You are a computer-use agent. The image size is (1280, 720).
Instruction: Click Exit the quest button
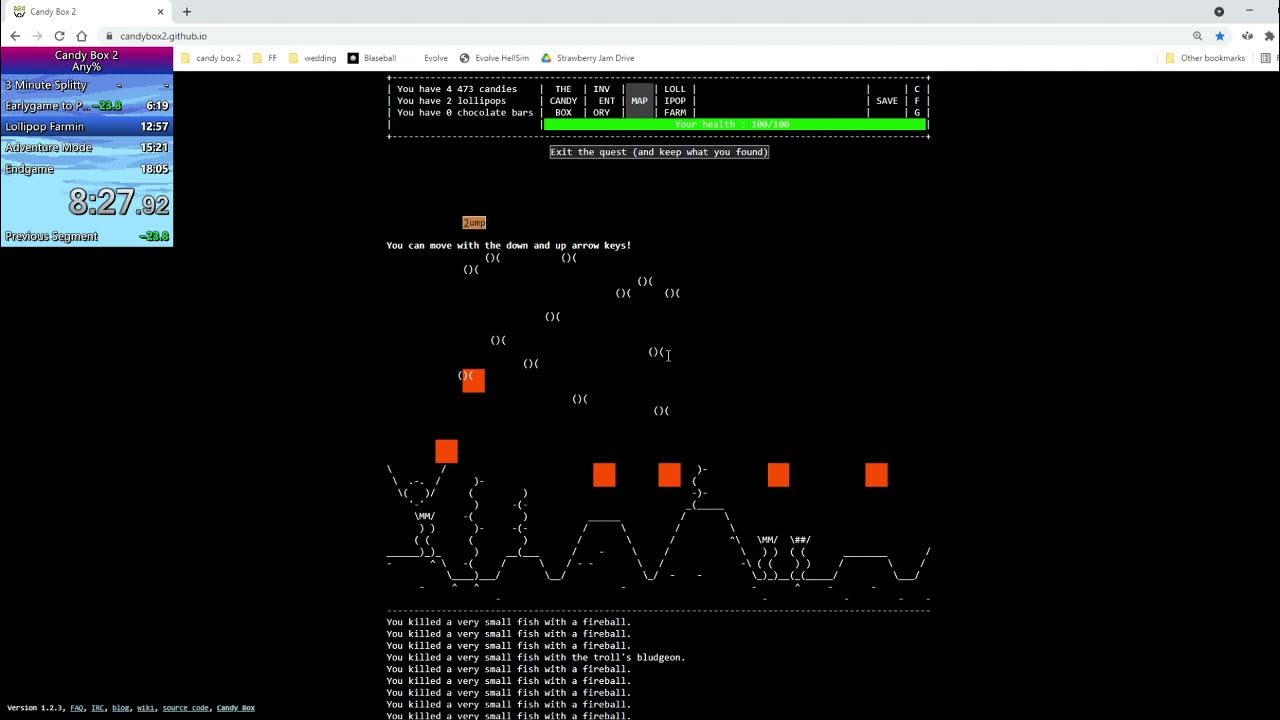pyautogui.click(x=659, y=152)
